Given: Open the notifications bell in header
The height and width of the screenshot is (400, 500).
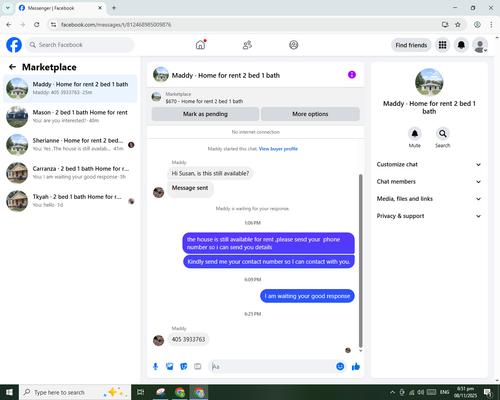Looking at the screenshot, I should (461, 45).
